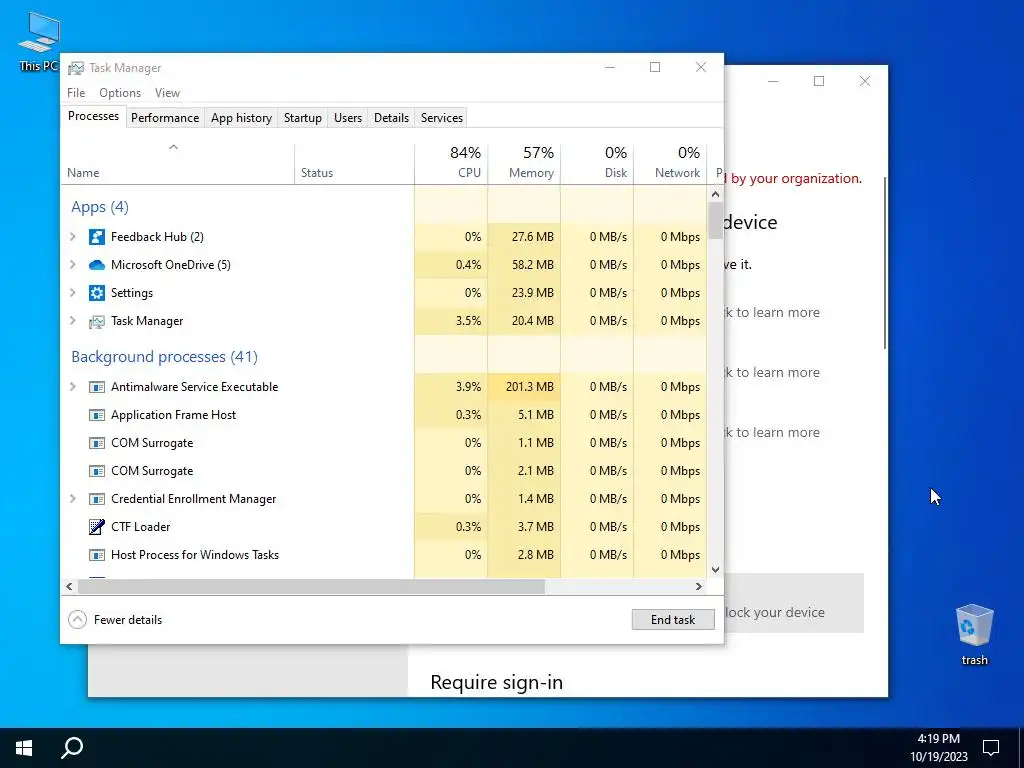The height and width of the screenshot is (768, 1024).
Task: Click the Feedback Hub app icon
Action: coord(97,237)
